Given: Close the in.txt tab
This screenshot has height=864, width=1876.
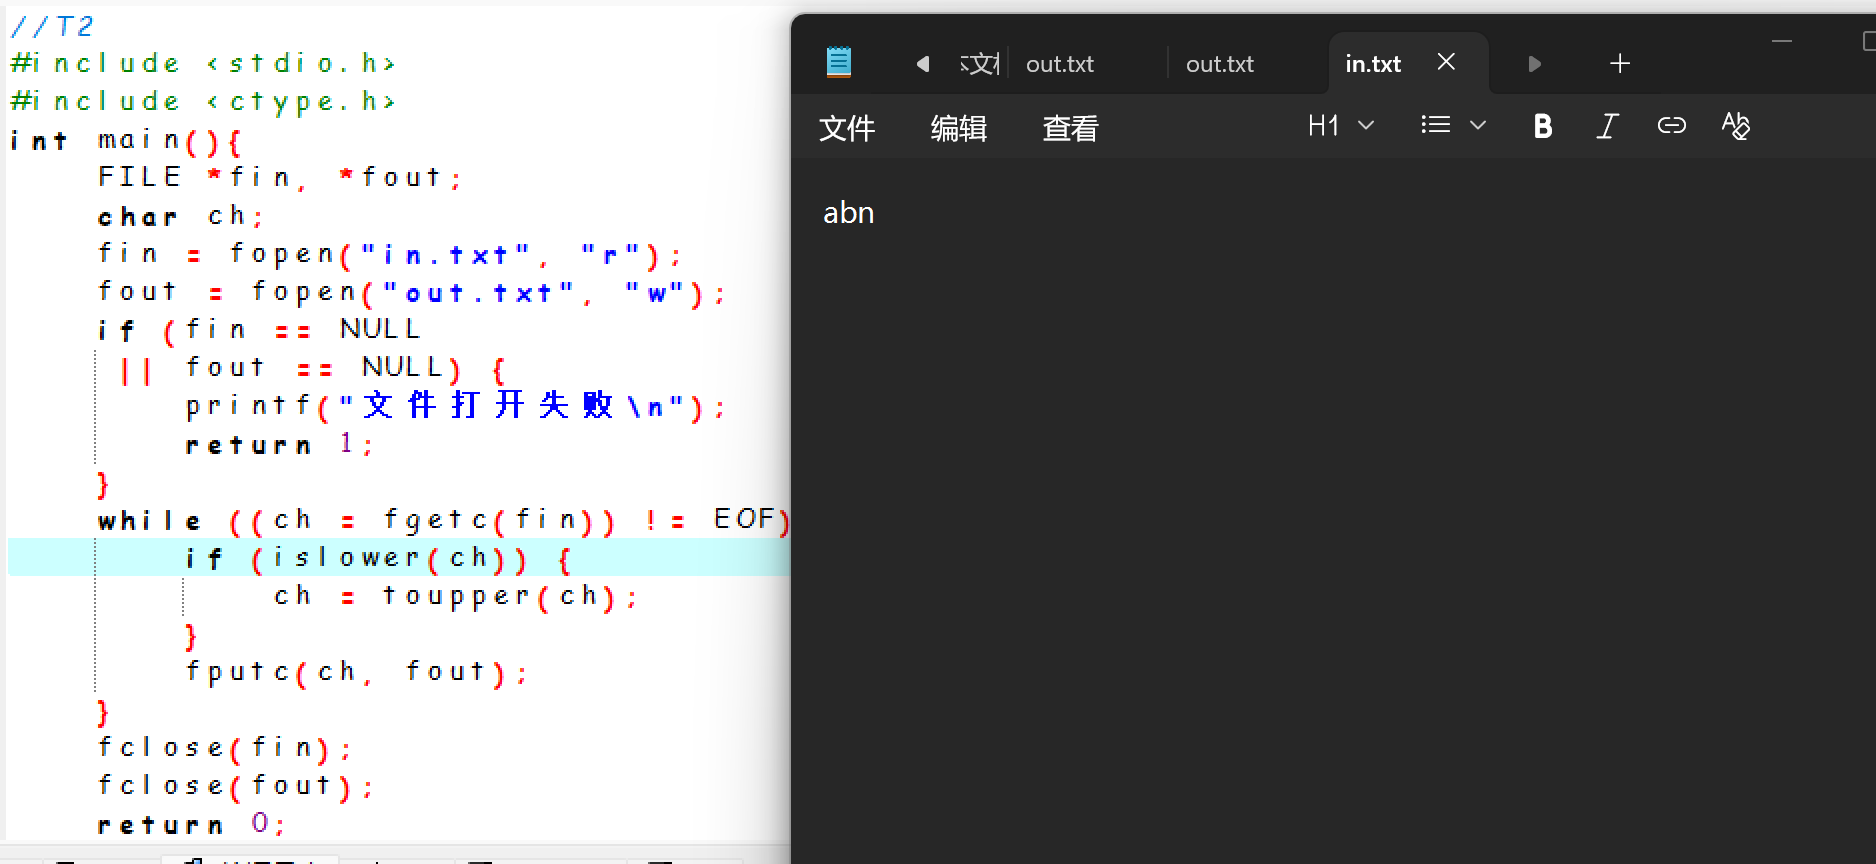Looking at the screenshot, I should pos(1446,62).
